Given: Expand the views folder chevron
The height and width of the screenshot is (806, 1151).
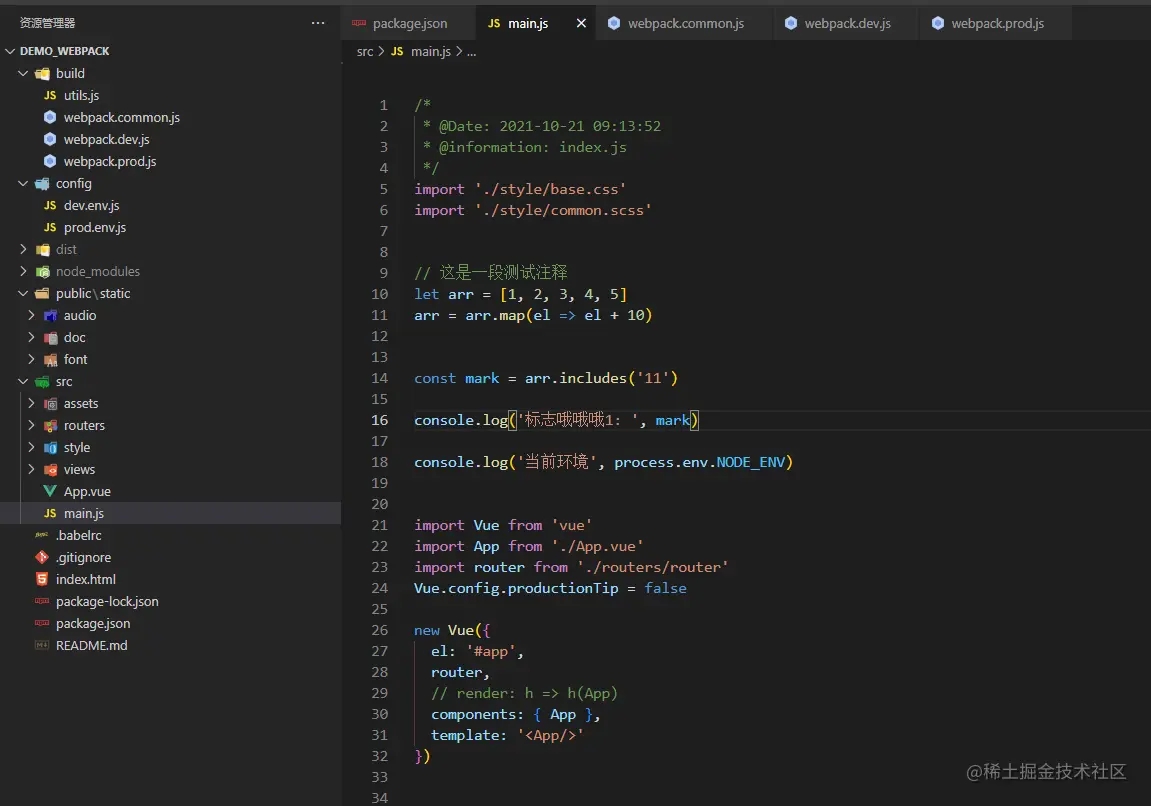Looking at the screenshot, I should tap(31, 470).
